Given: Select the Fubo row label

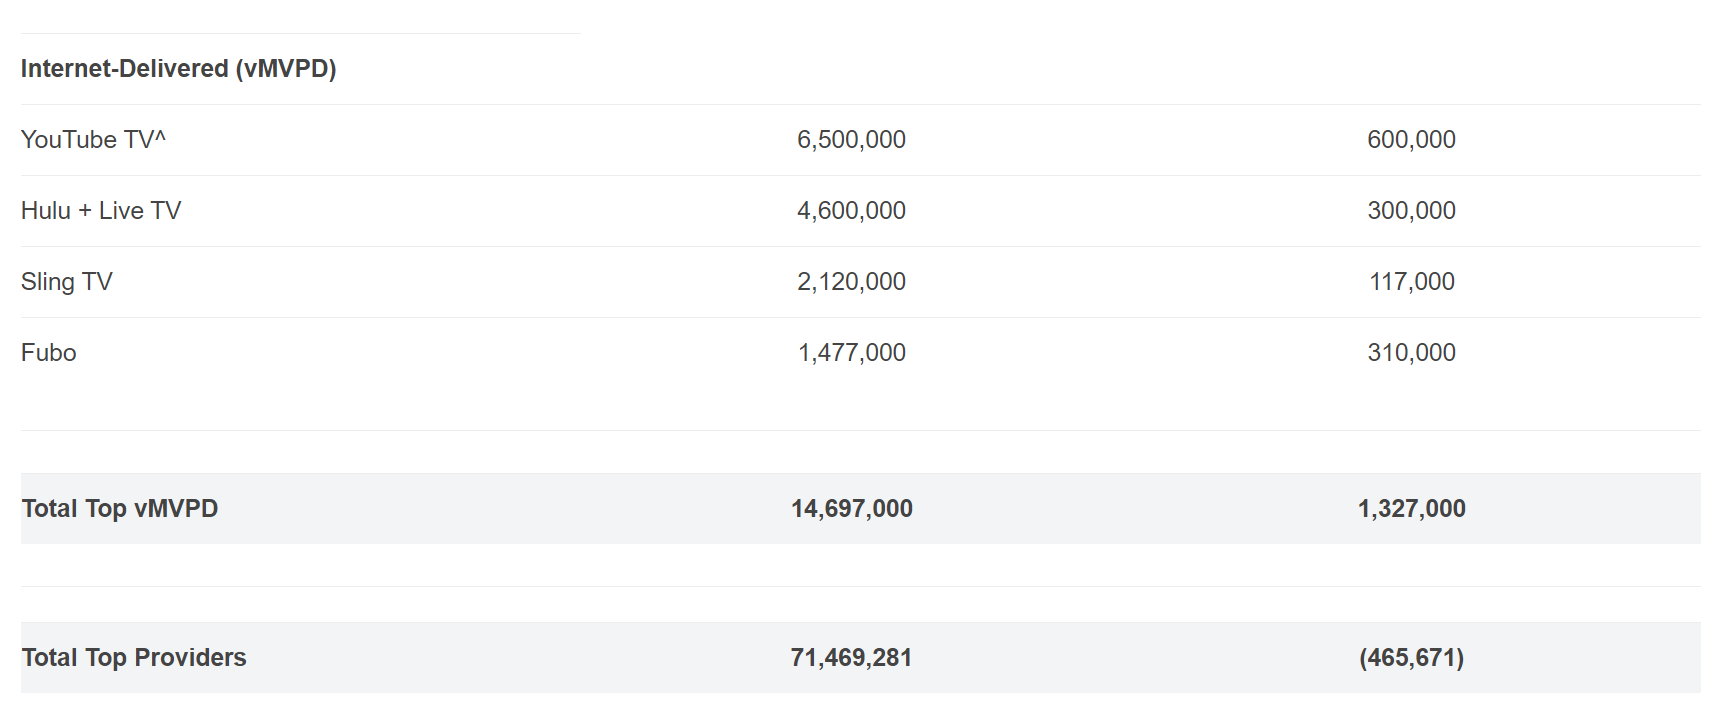Looking at the screenshot, I should (x=49, y=353).
